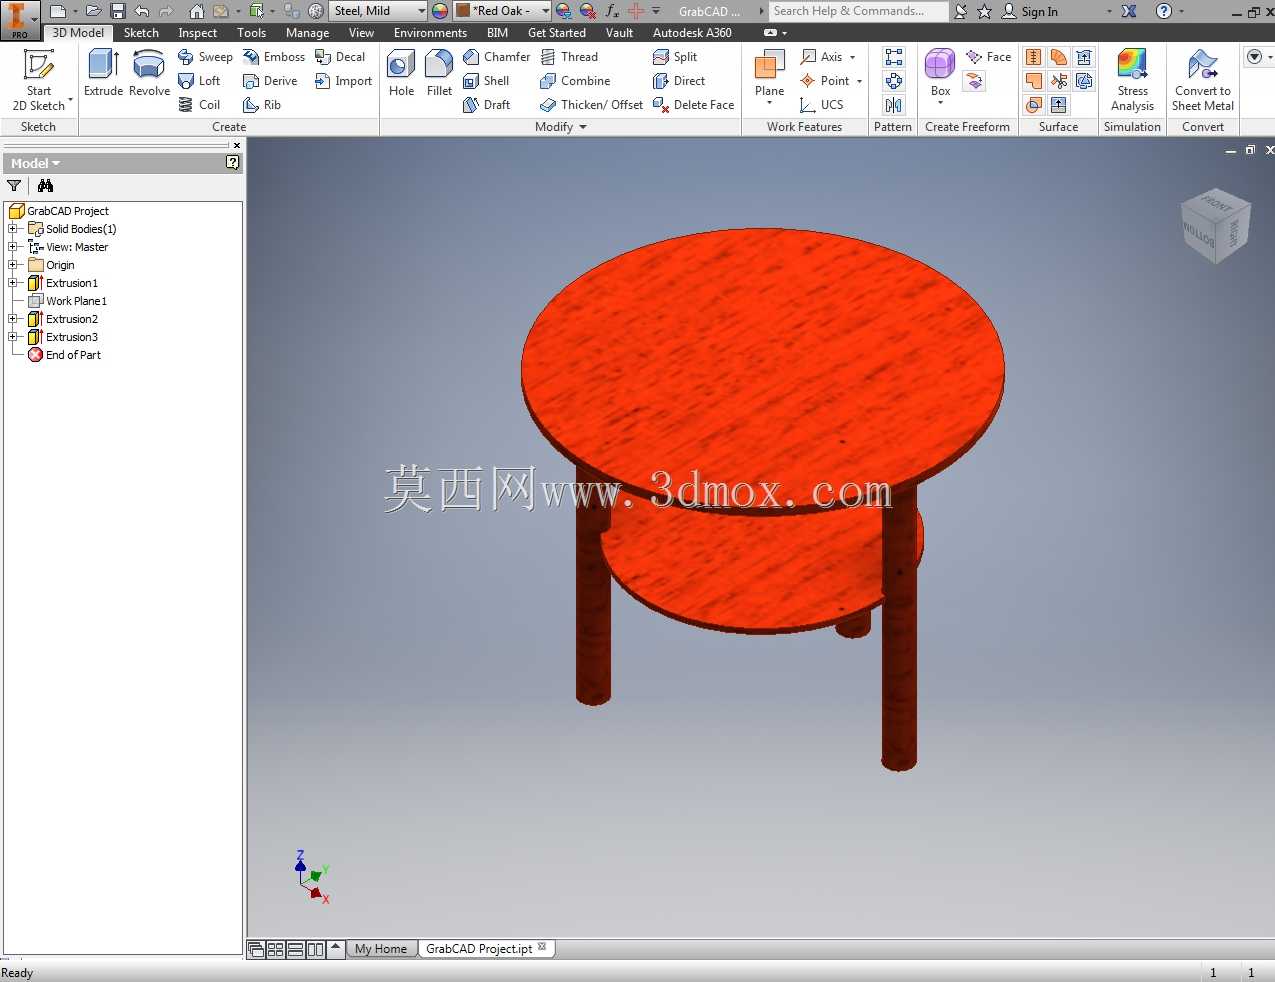1275x982 pixels.
Task: Open Model browser help button
Action: point(233,162)
